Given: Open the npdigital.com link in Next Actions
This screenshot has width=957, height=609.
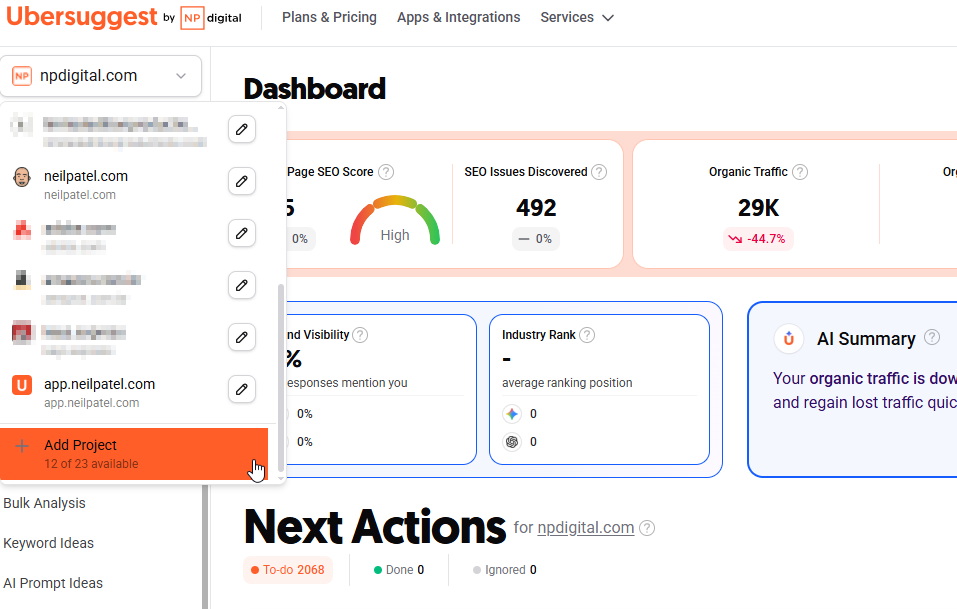Looking at the screenshot, I should point(585,528).
